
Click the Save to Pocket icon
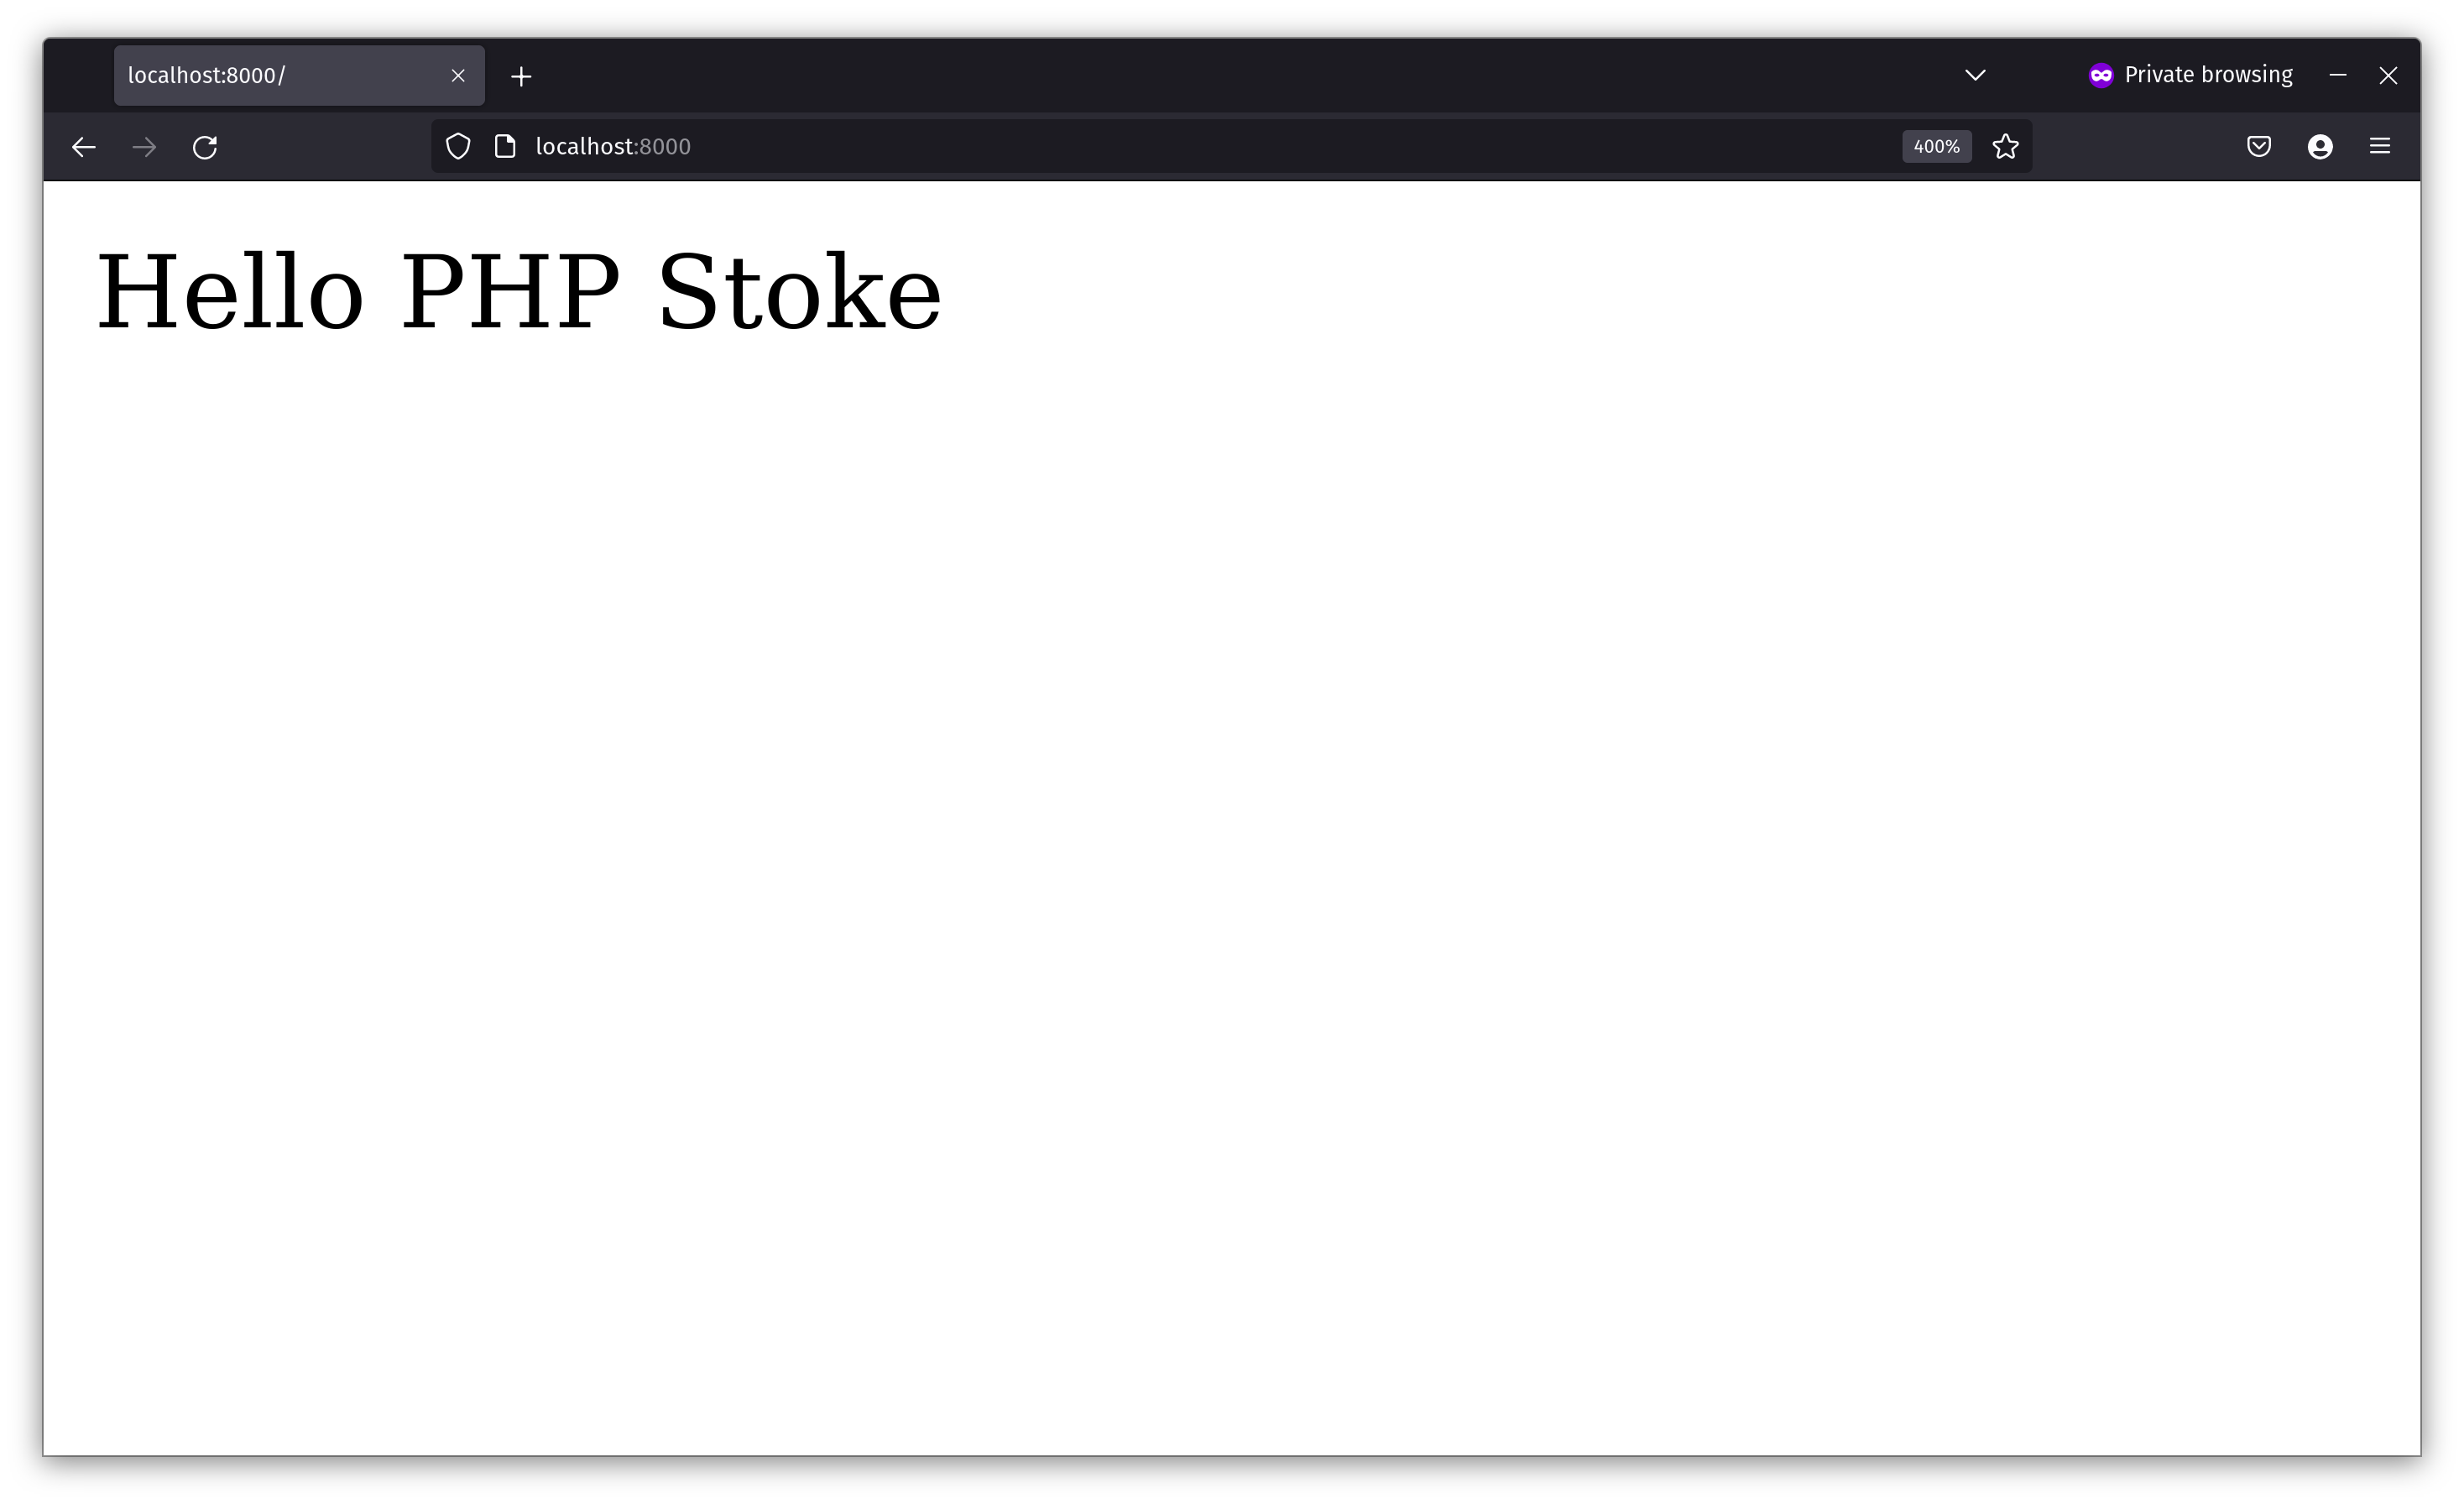pyautogui.click(x=2259, y=147)
